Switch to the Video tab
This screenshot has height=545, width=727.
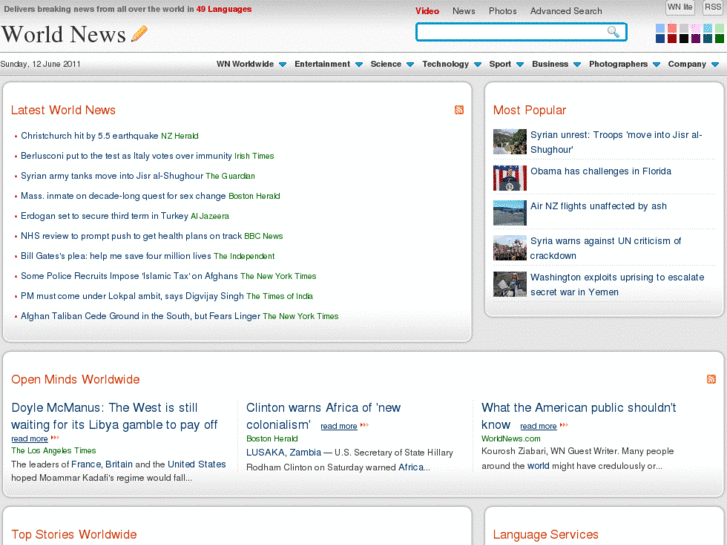click(427, 11)
